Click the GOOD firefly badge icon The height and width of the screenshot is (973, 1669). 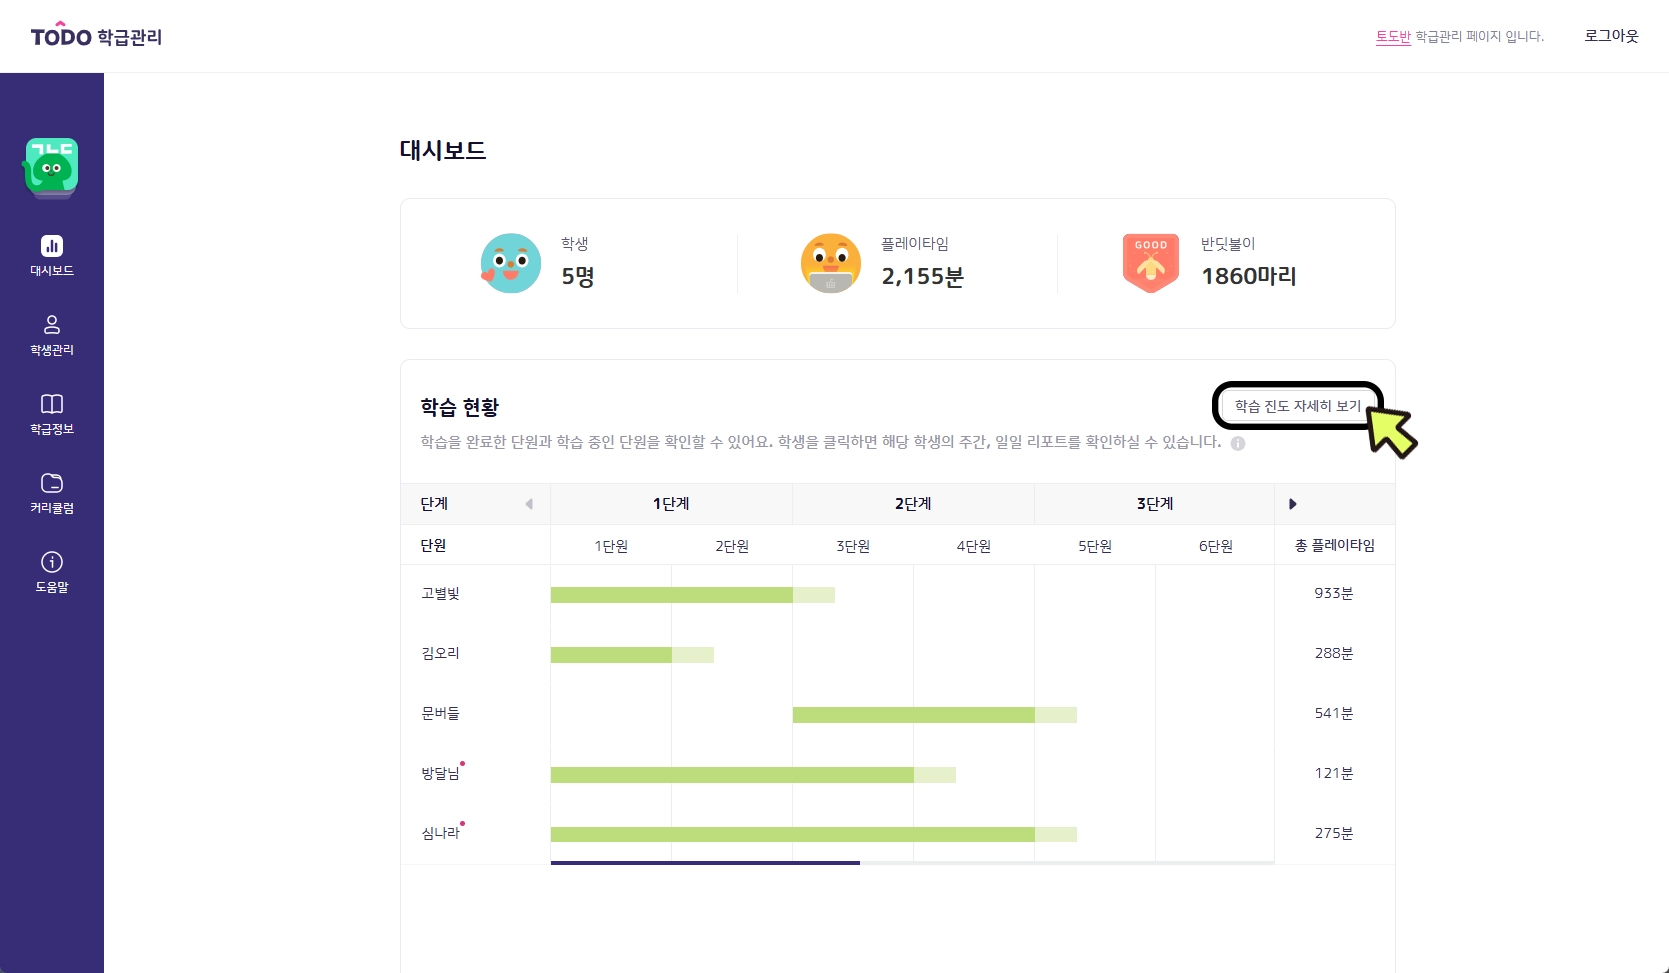1151,263
